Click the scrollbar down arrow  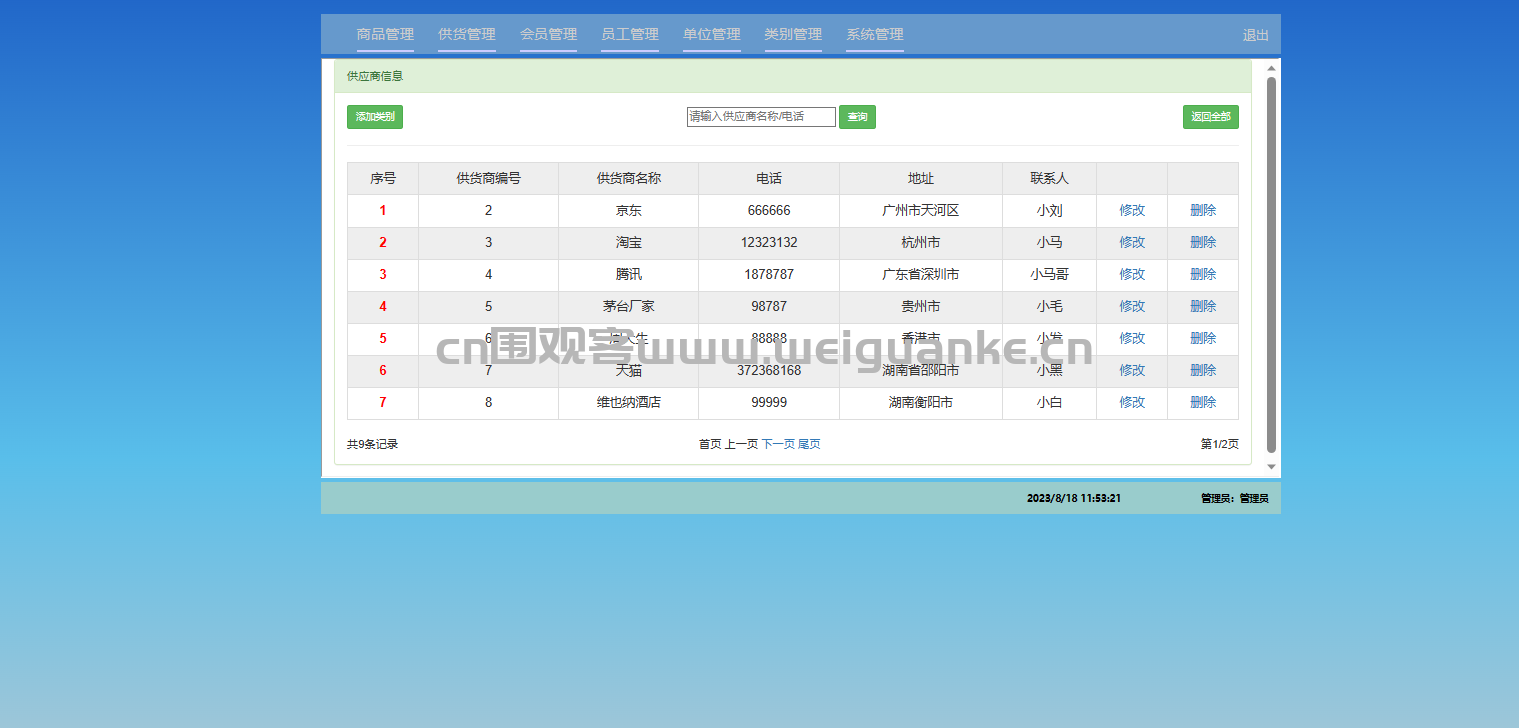1272,467
